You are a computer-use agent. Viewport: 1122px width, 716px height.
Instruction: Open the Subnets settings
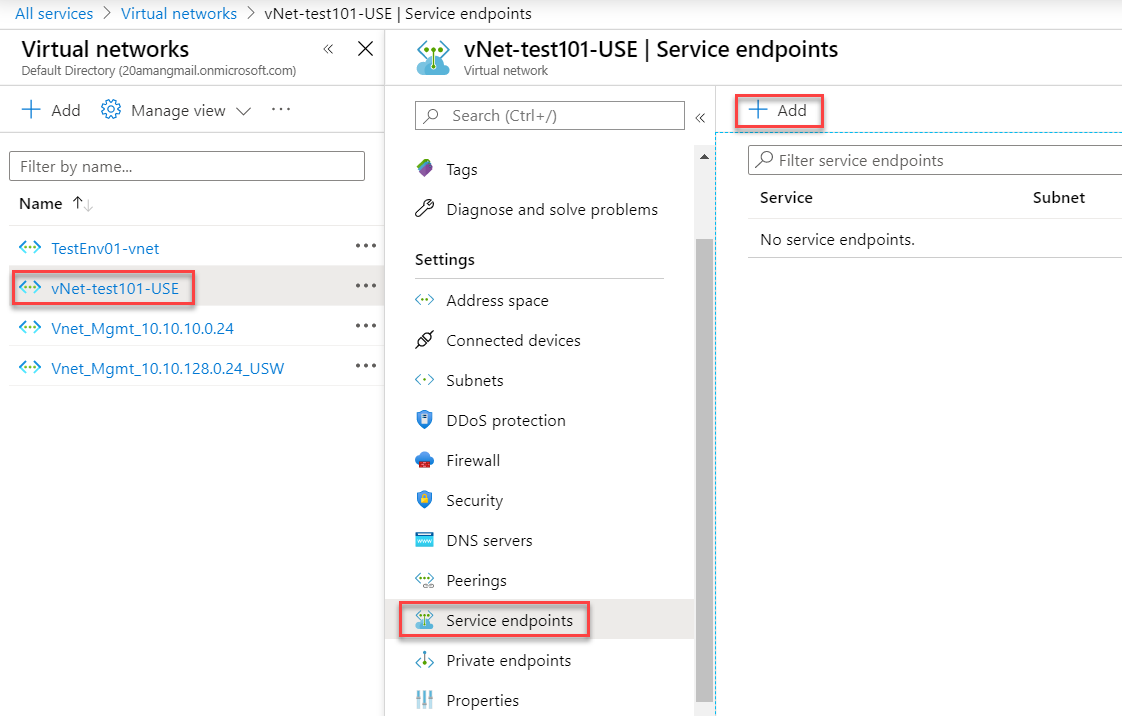tap(474, 381)
